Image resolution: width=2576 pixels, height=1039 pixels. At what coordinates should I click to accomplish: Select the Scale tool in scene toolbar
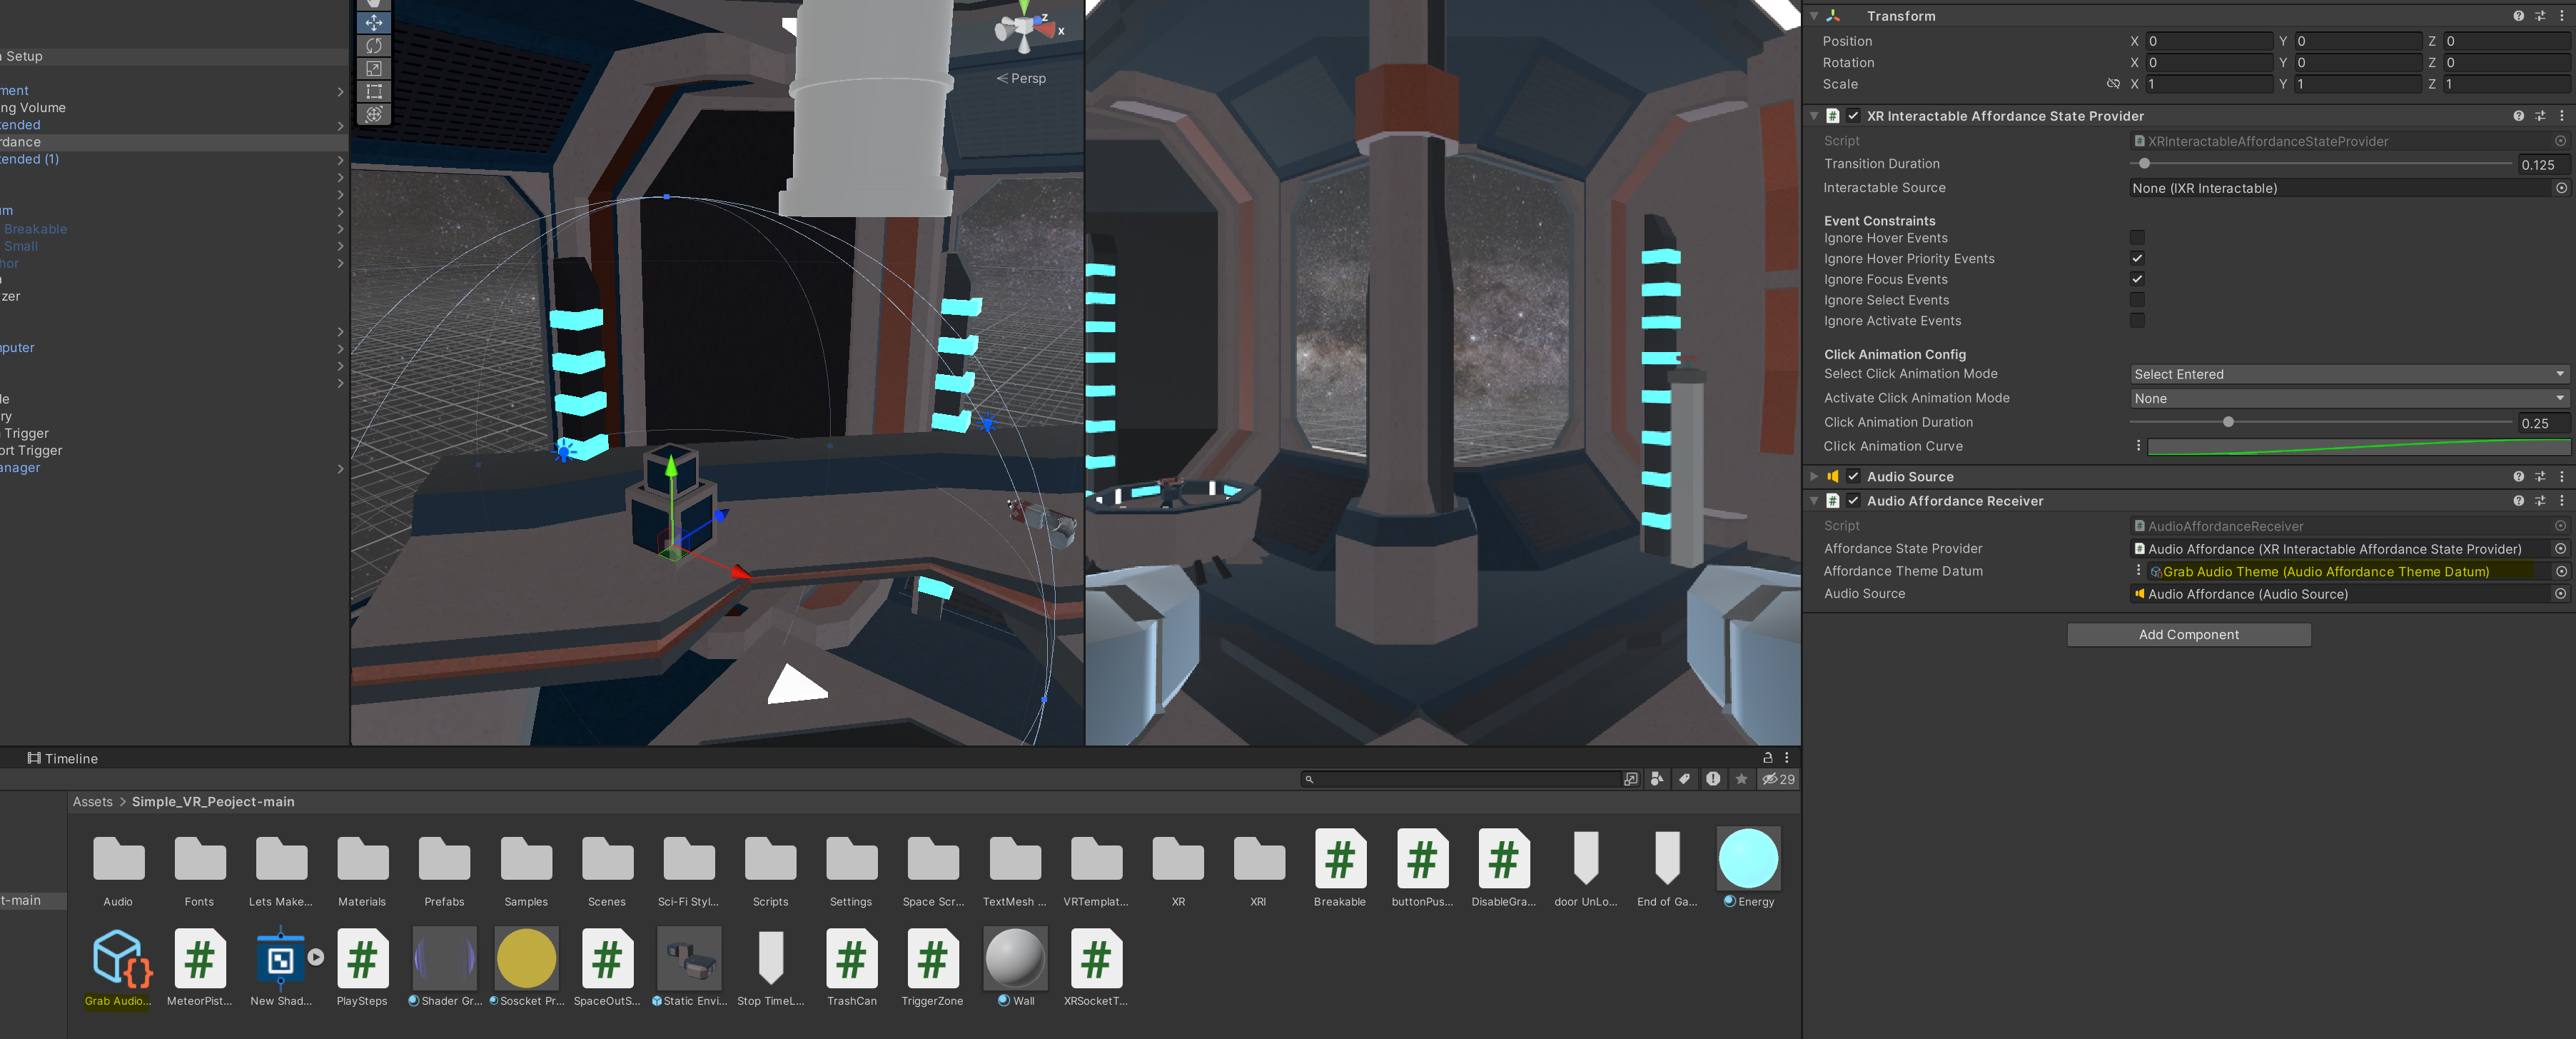[x=374, y=69]
